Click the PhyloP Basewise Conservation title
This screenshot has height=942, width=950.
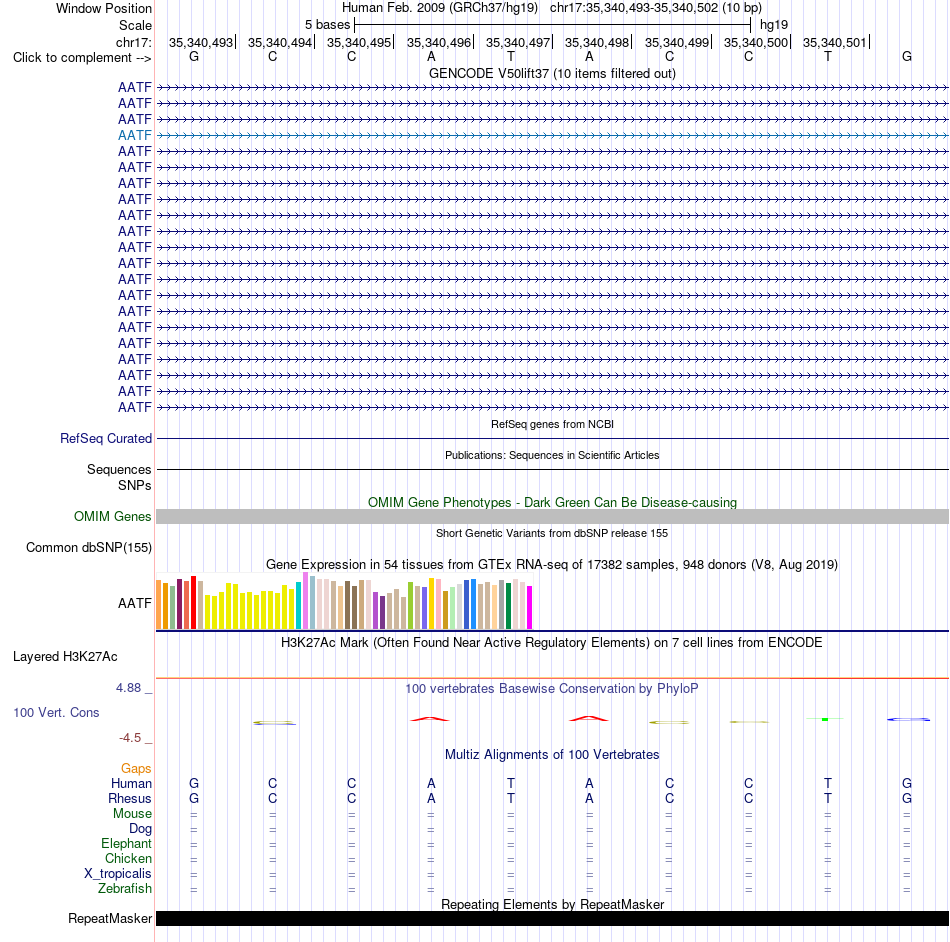[x=552, y=688]
